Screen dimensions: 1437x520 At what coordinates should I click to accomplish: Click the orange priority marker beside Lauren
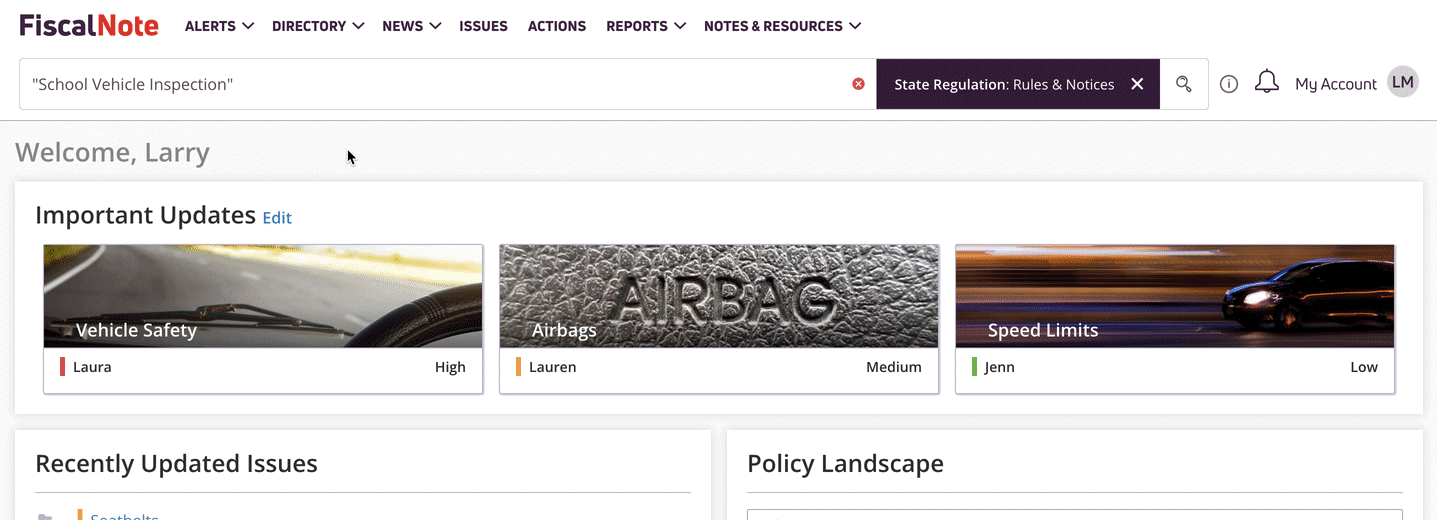519,367
